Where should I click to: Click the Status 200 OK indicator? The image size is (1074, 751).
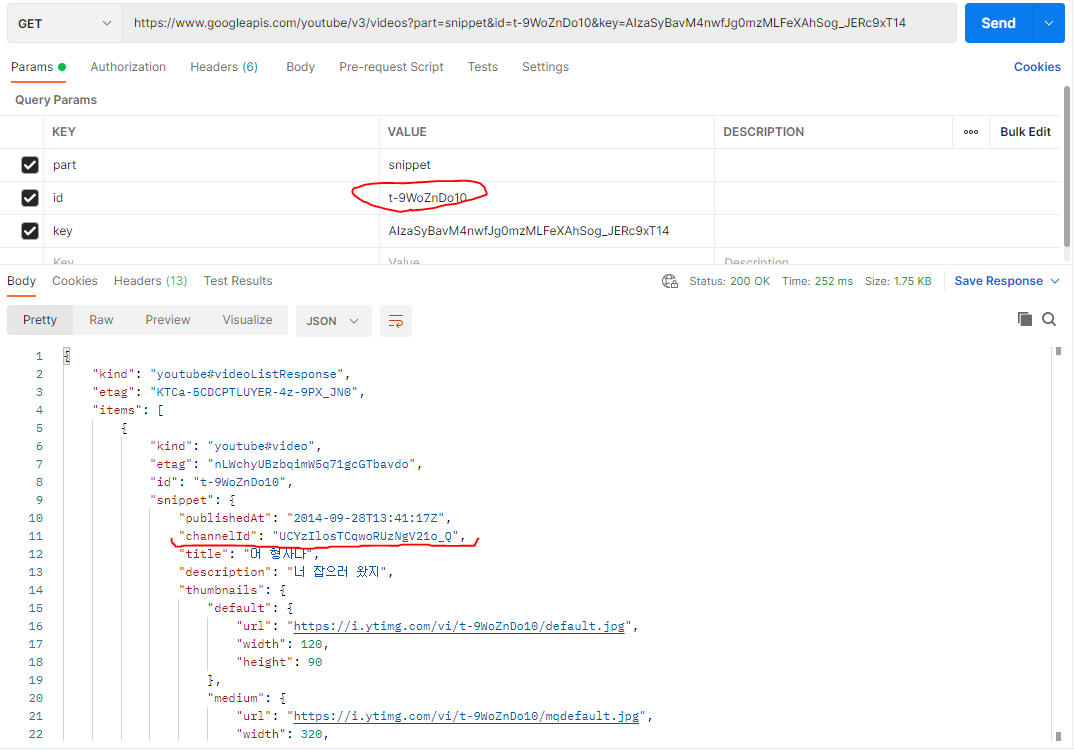(729, 281)
